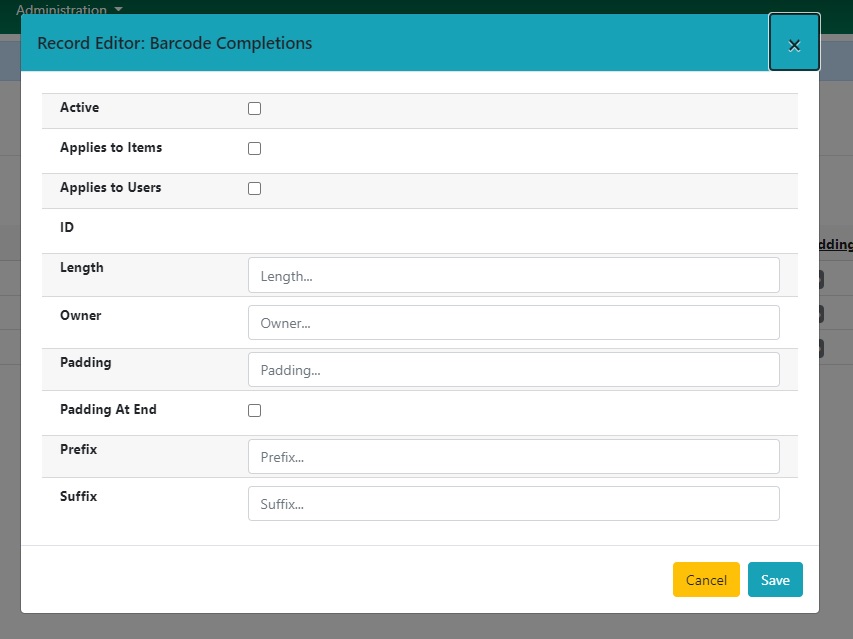This screenshot has height=639, width=853.
Task: Check the Applies to Users checkbox
Action: click(253, 187)
